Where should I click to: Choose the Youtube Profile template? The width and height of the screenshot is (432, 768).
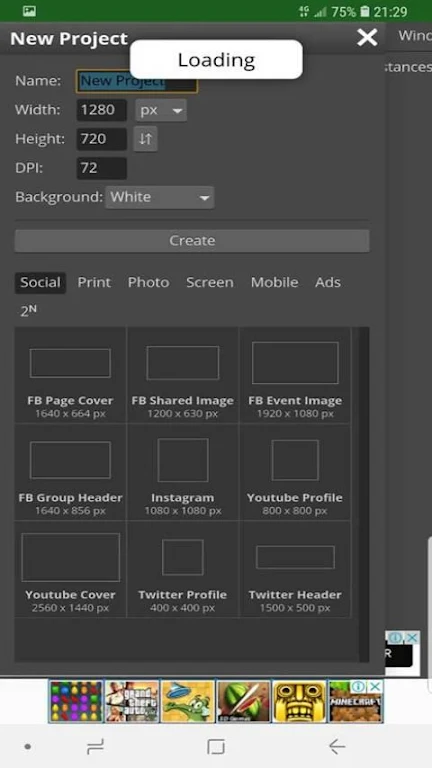pyautogui.click(x=295, y=472)
